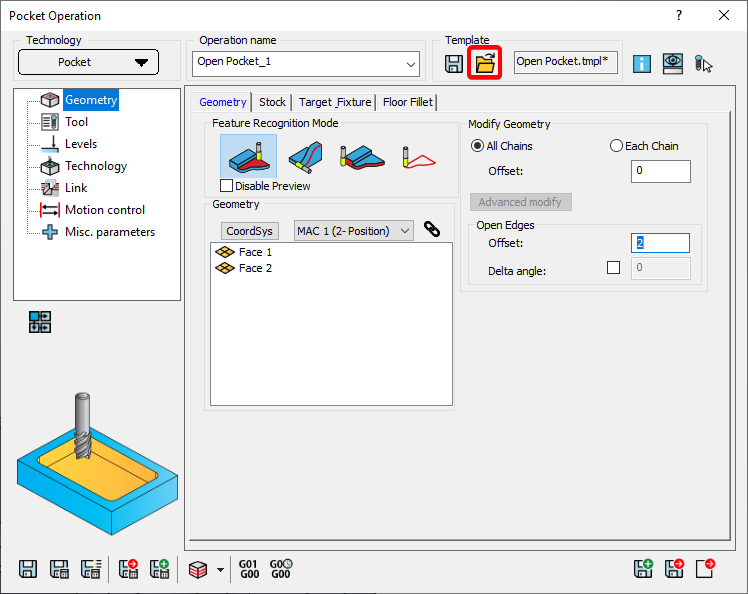Tick the Delta angle checkbox

[x=613, y=268]
